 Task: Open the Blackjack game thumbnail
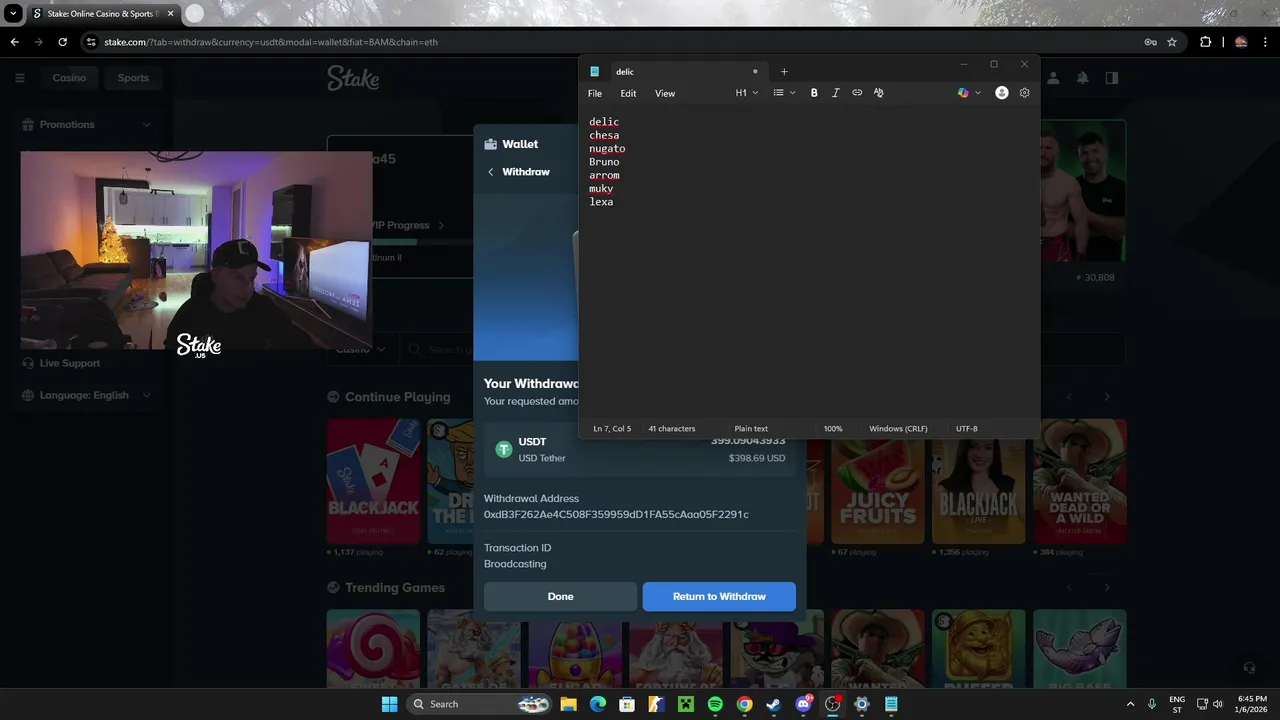click(373, 481)
